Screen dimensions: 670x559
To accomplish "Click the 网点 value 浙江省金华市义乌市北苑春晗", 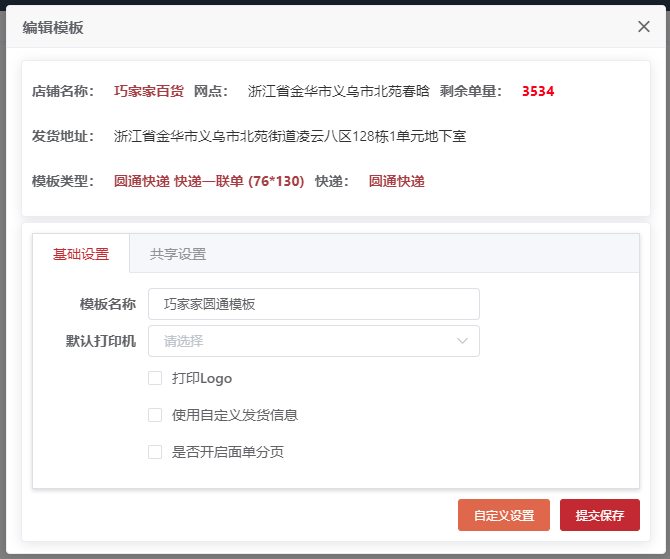I will point(339,91).
